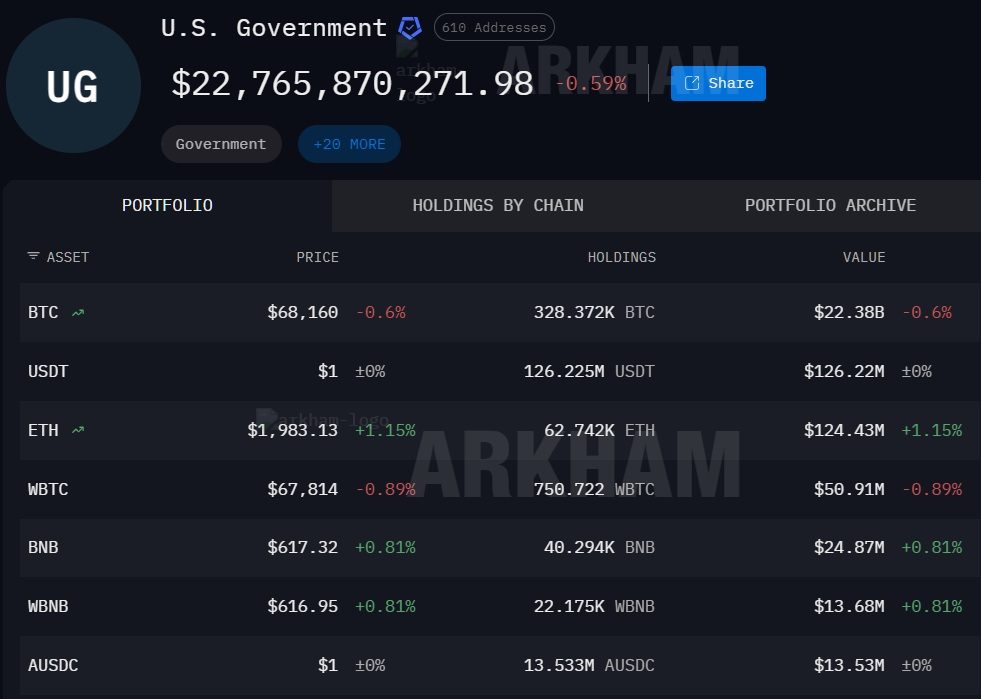Click the BNB asset label
The image size is (981, 699).
tap(43, 547)
